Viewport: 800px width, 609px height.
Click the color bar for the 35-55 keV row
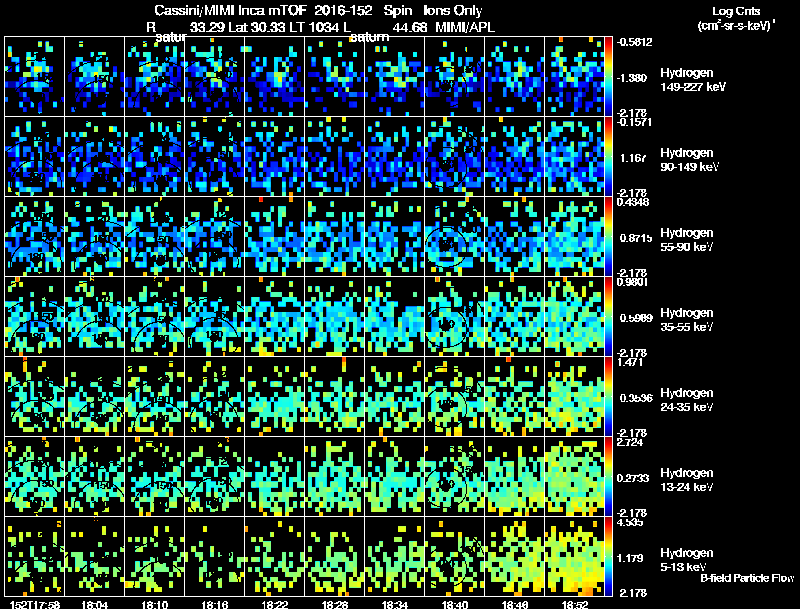[608, 317]
